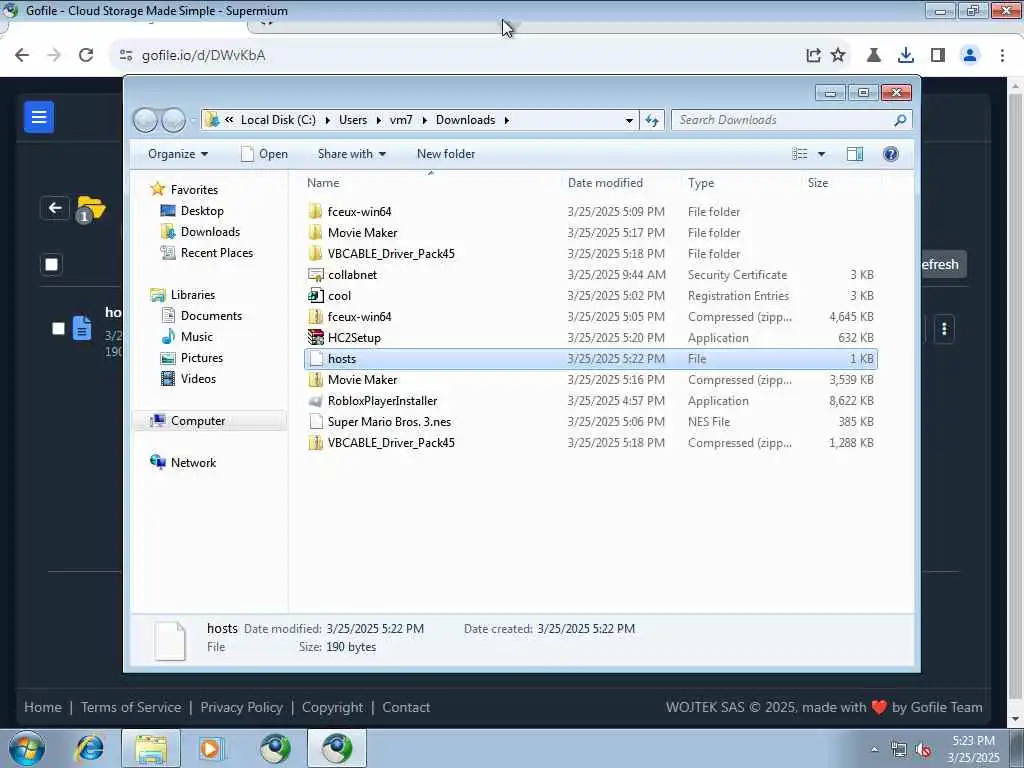Select Super Mario Bros. 3.nes file
Screen dimensions: 1024x768
[x=590, y=422]
